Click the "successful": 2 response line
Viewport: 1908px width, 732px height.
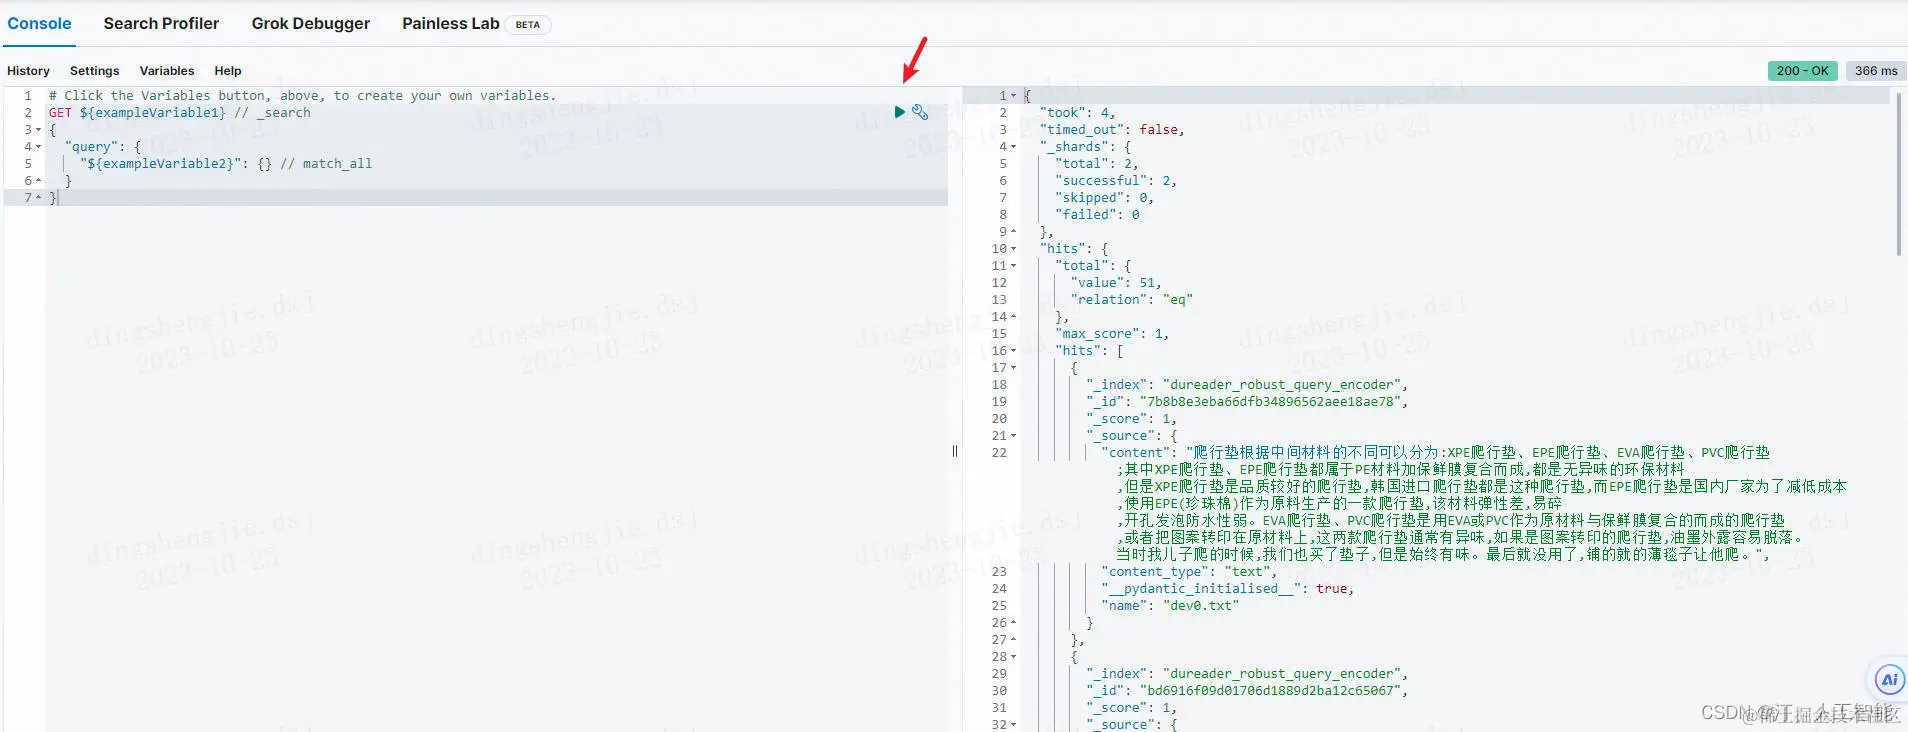click(x=1116, y=181)
